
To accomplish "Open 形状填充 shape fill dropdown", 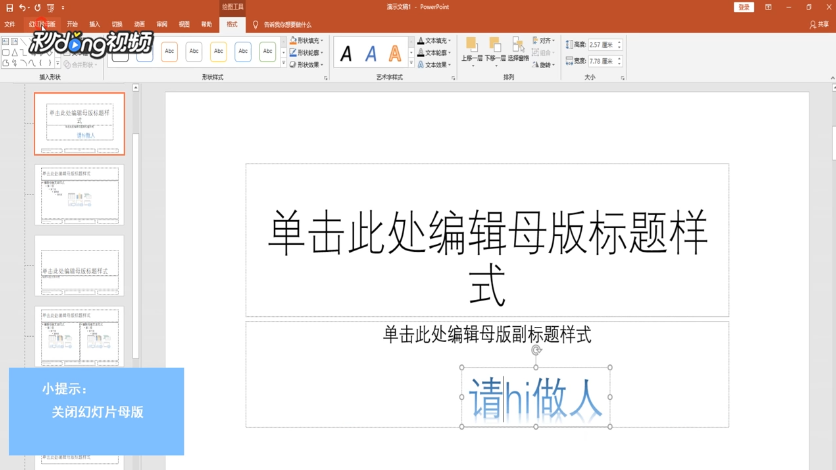I will point(307,40).
